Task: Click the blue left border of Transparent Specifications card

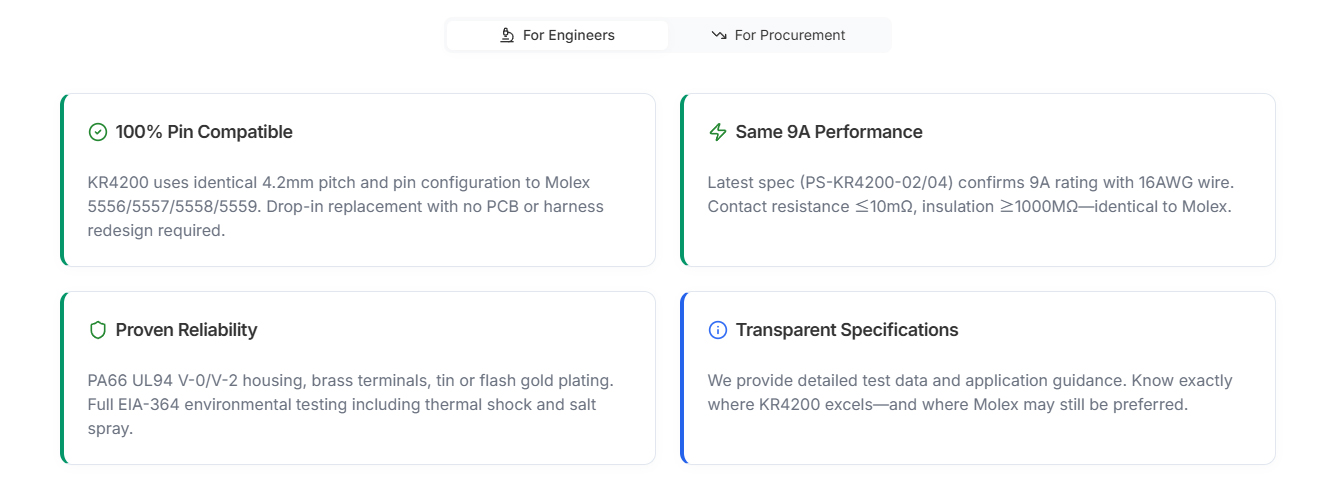Action: [683, 378]
